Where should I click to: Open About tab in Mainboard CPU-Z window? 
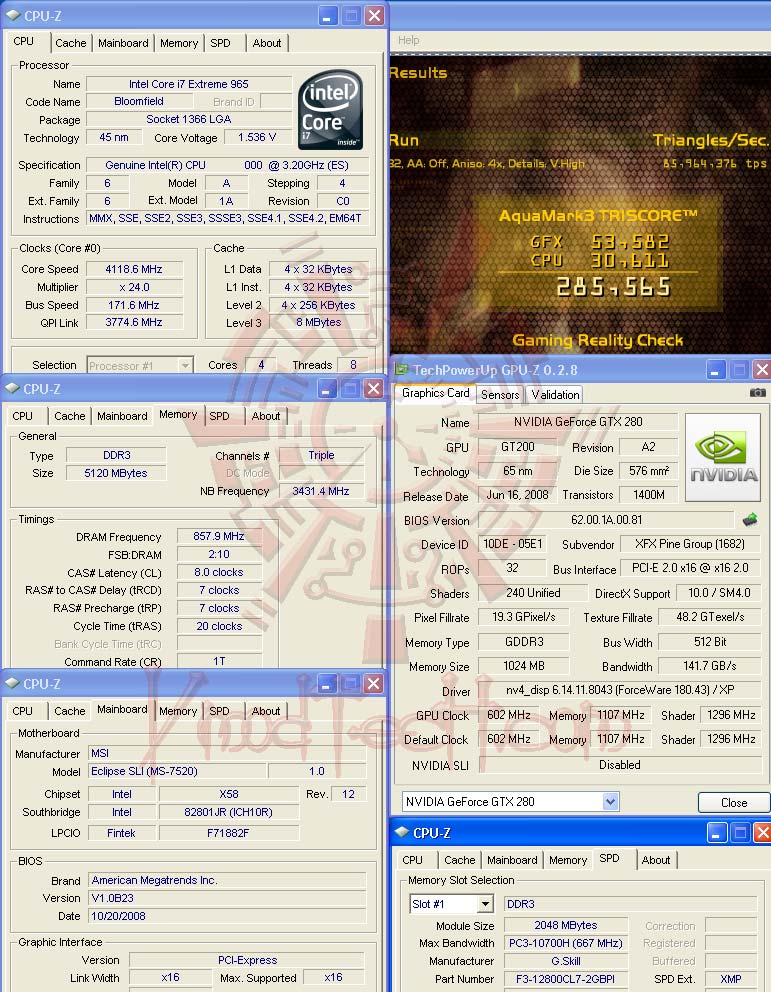[x=266, y=711]
